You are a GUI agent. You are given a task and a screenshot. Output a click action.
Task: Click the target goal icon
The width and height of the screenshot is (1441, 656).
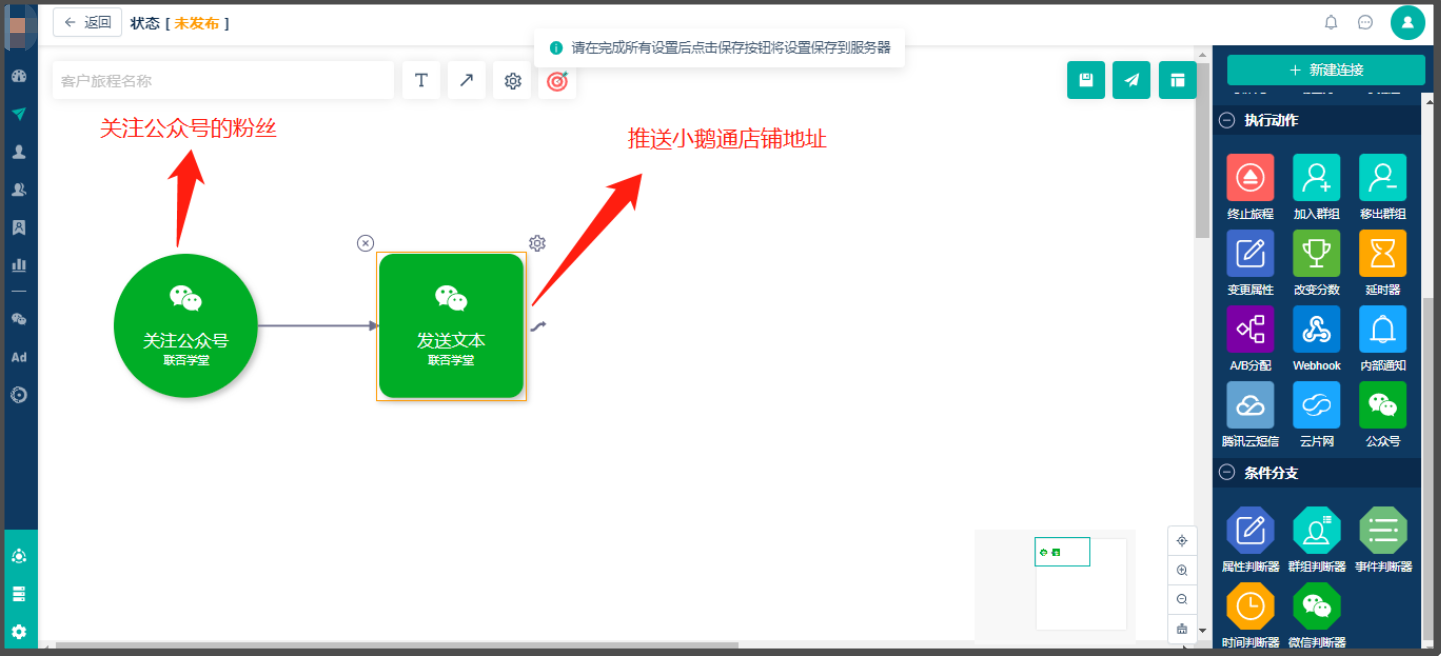click(x=557, y=80)
